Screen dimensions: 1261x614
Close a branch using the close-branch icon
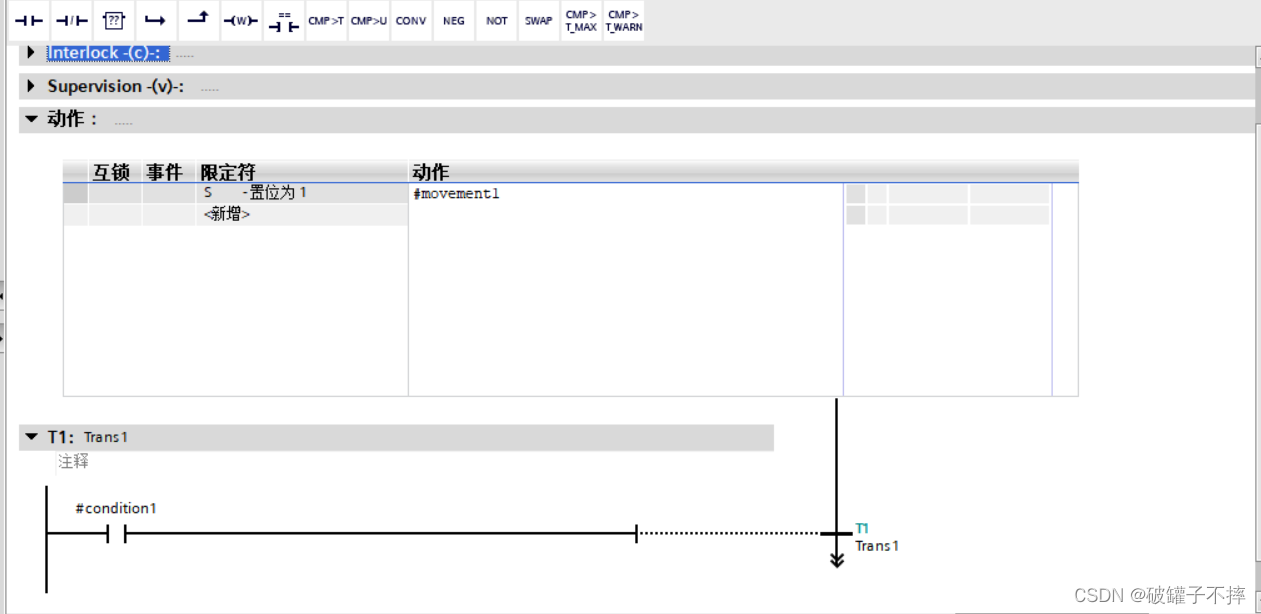197,20
